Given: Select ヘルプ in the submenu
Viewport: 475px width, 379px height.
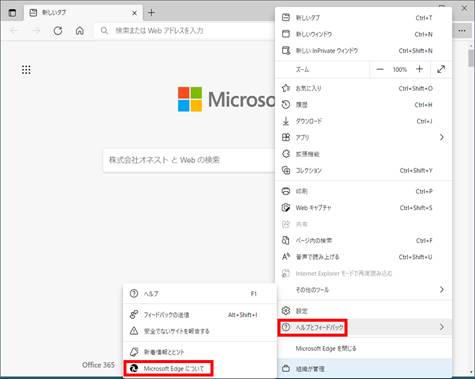Looking at the screenshot, I should [199, 294].
